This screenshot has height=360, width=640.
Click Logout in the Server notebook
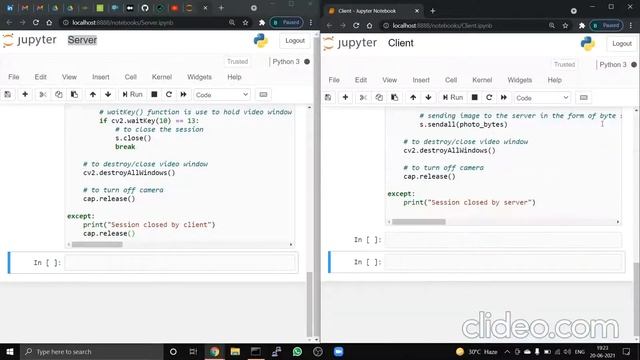tap(295, 41)
